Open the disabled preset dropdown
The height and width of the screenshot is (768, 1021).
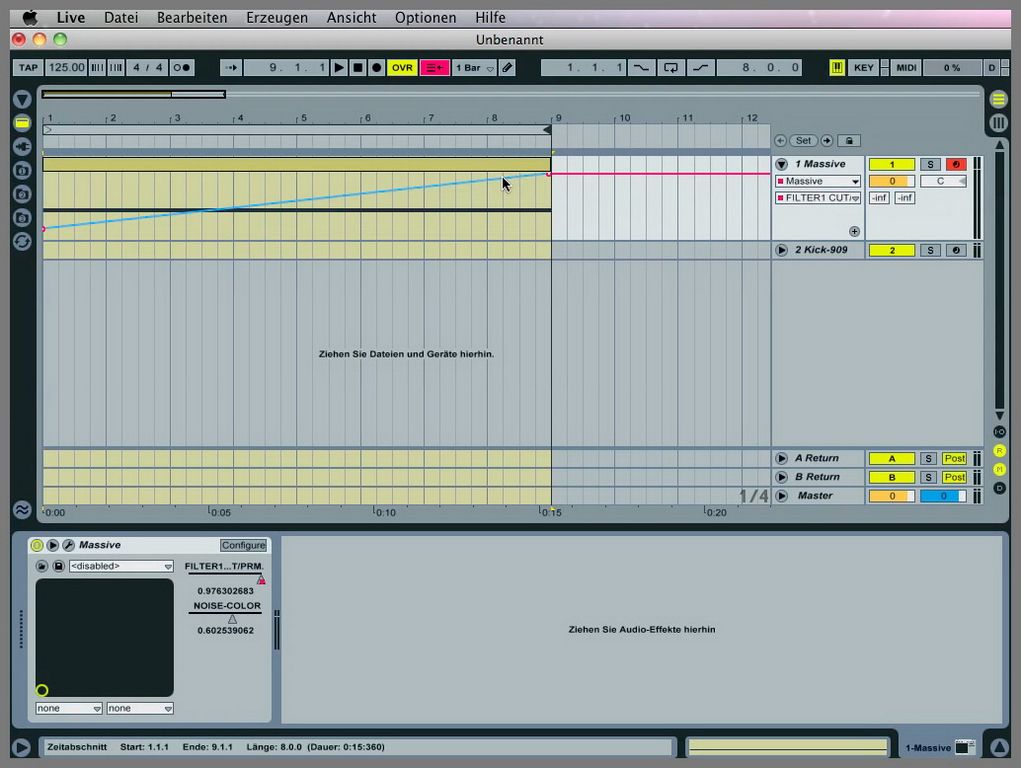[x=120, y=566]
